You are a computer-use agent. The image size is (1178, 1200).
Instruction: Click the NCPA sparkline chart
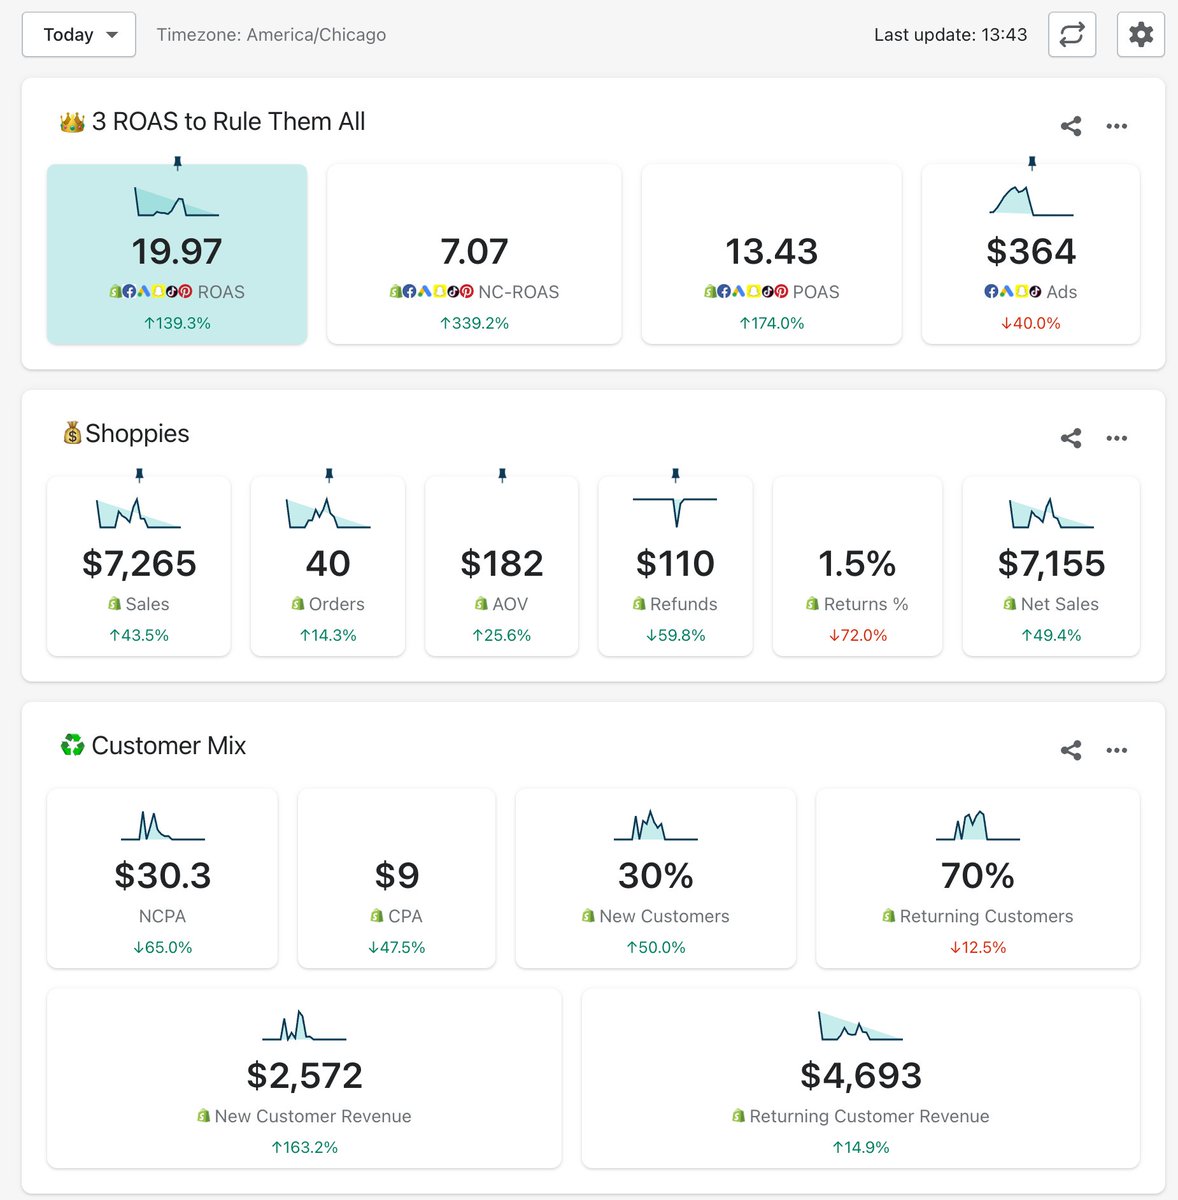tap(163, 825)
